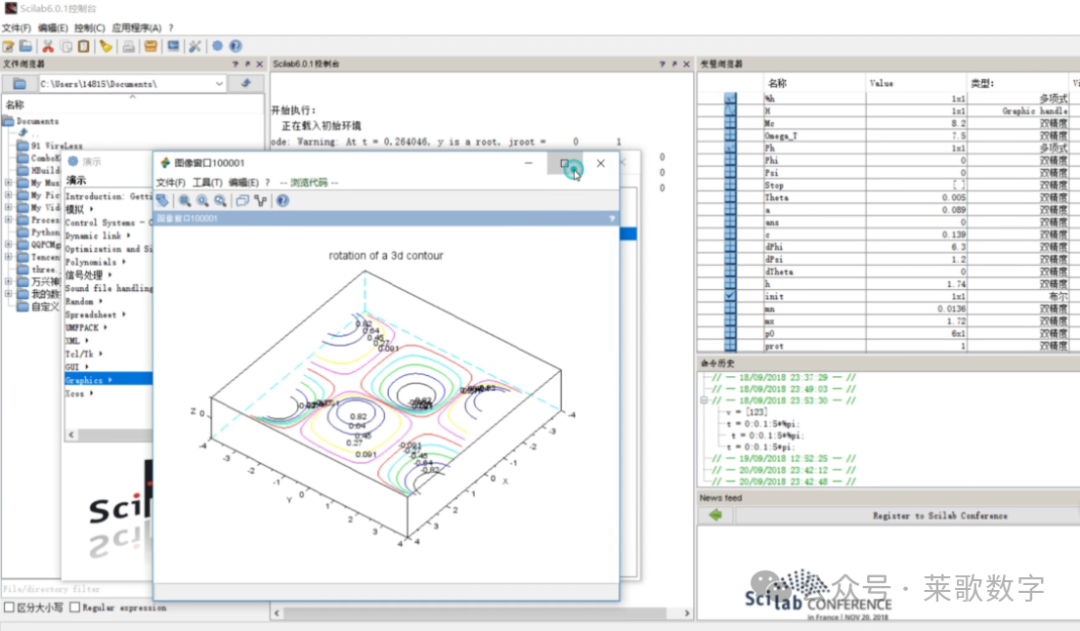Select the Random demo entry
Image resolution: width=1080 pixels, height=631 pixels.
[x=79, y=301]
